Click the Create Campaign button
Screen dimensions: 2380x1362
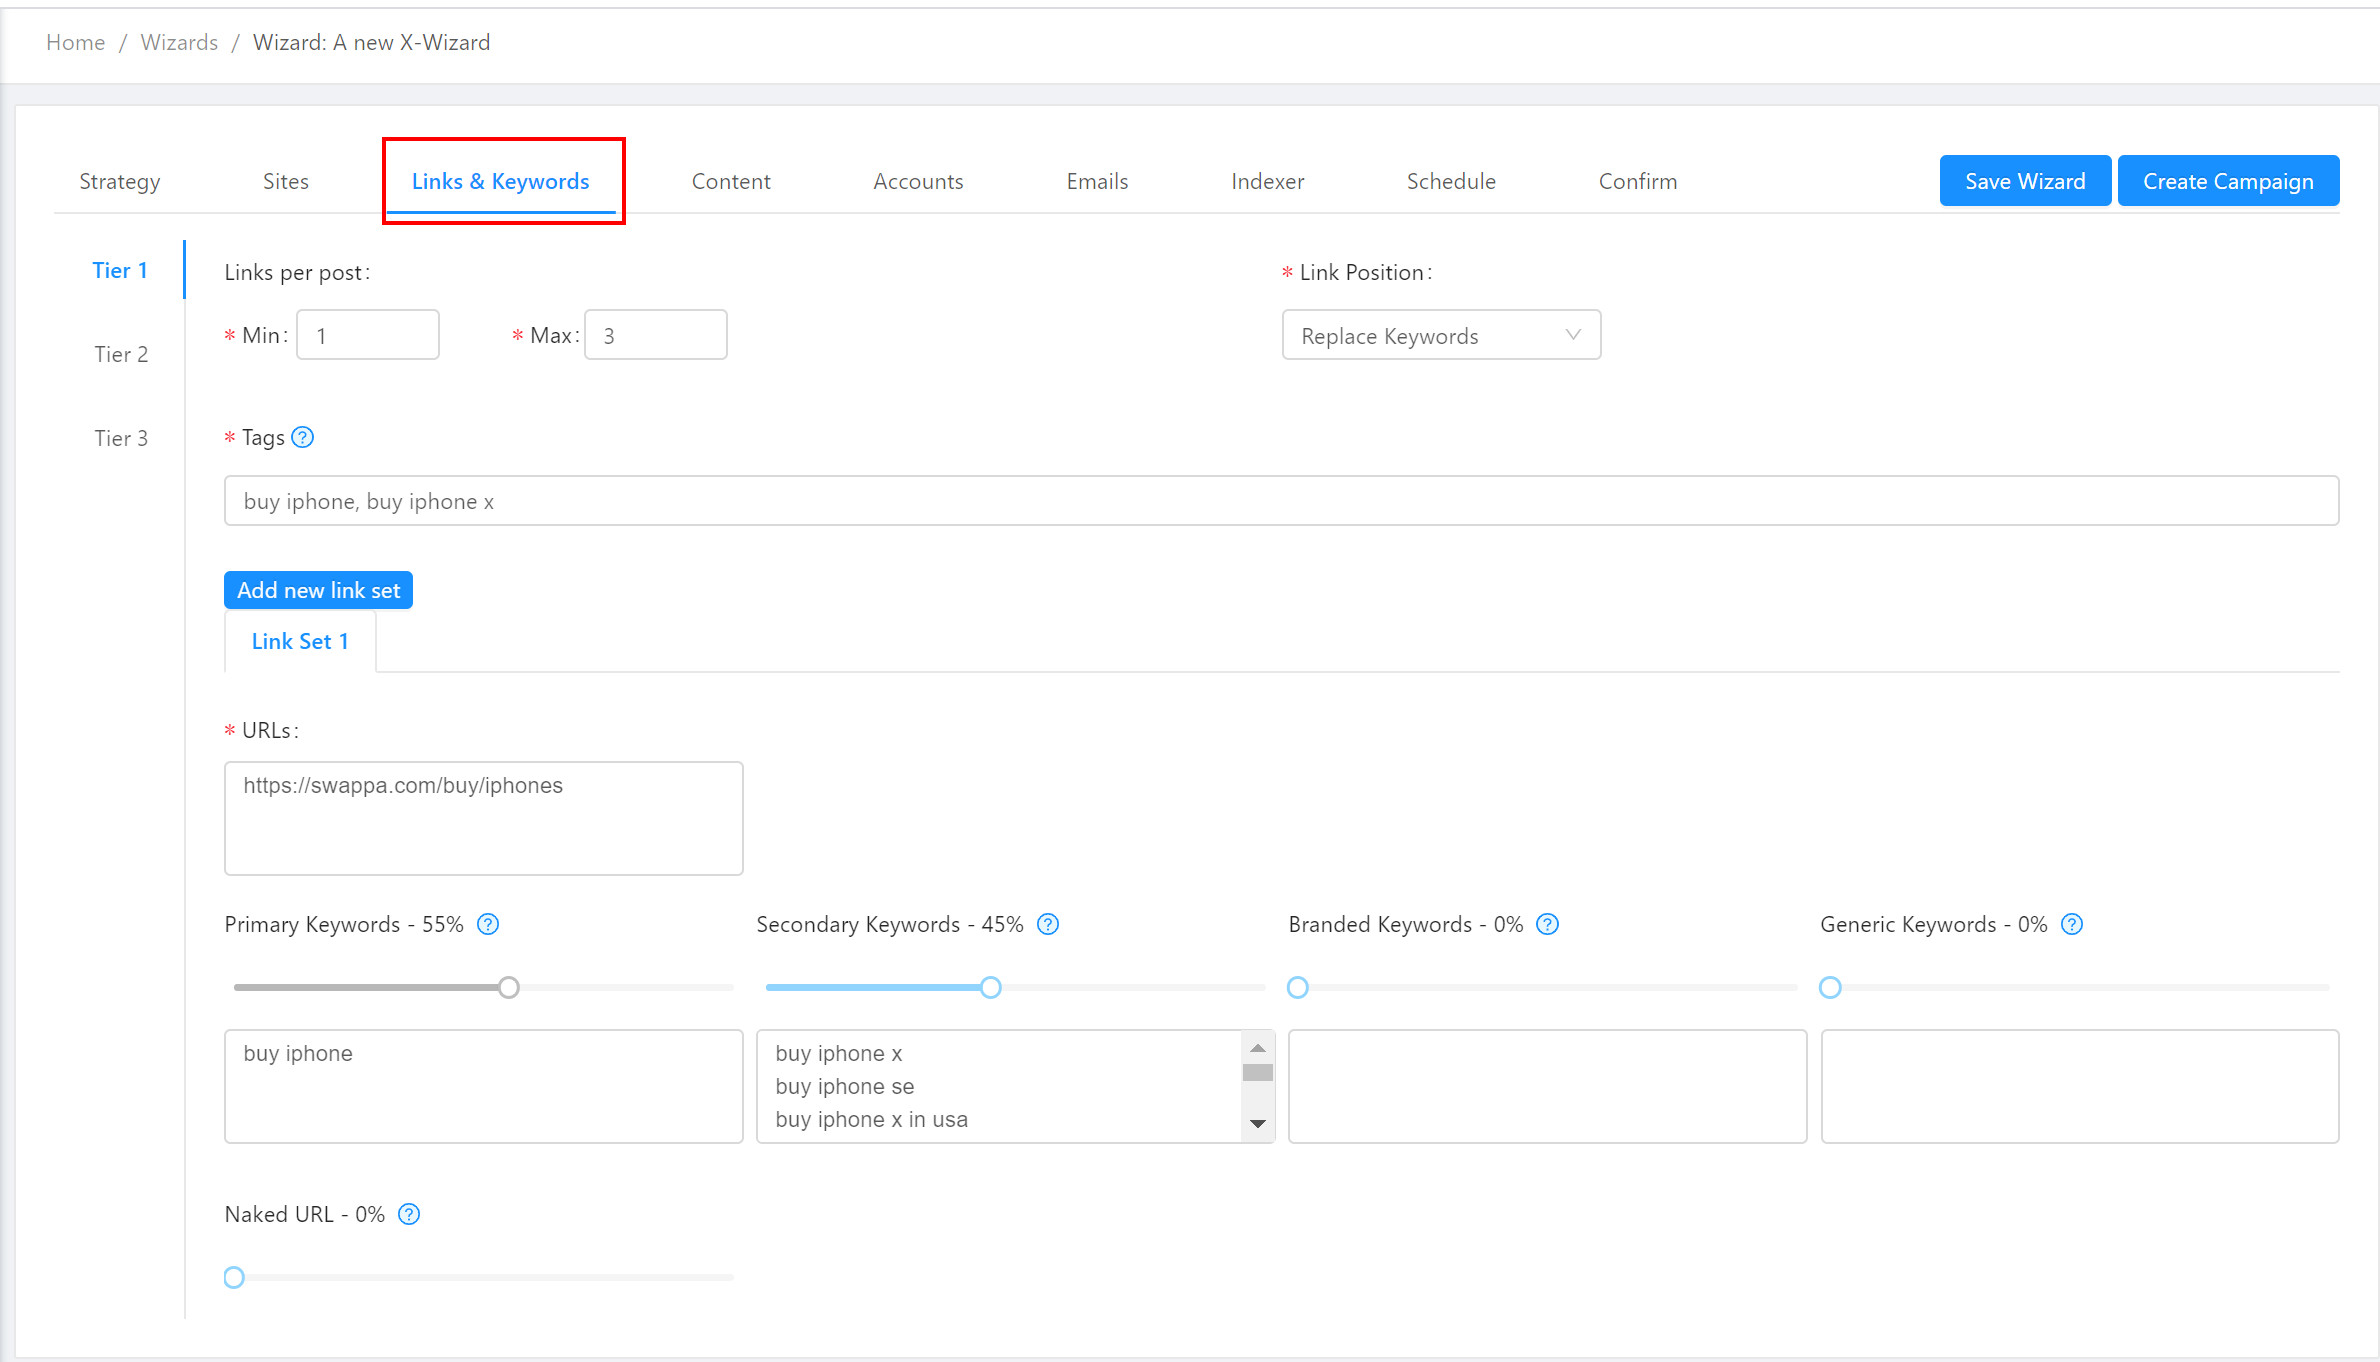click(x=2227, y=181)
